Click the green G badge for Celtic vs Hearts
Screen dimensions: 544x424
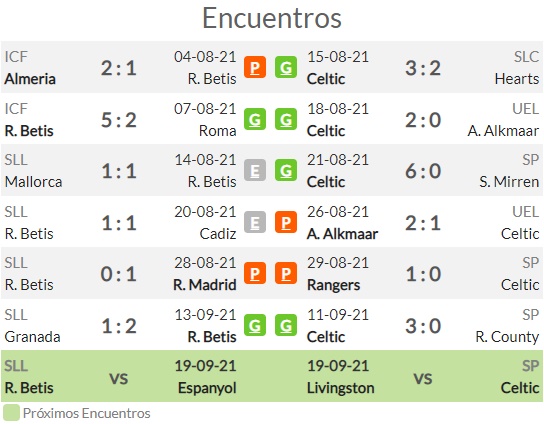pyautogui.click(x=286, y=67)
